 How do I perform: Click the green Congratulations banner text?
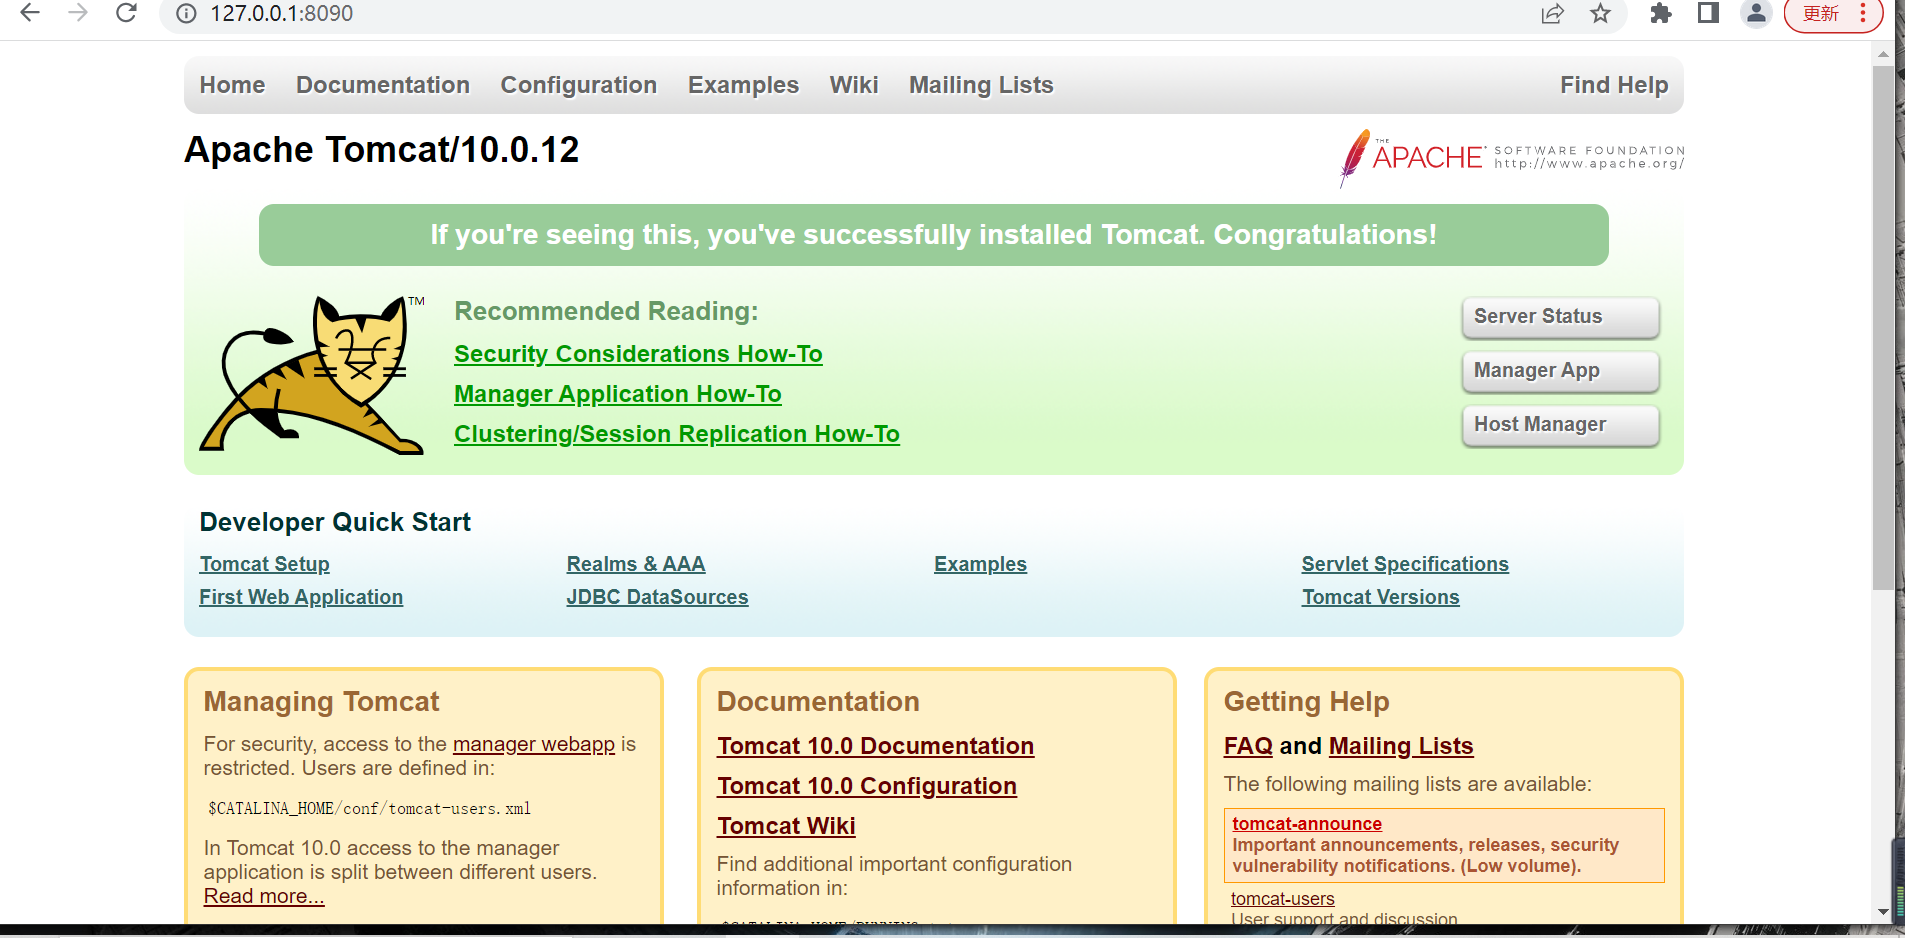pos(933,235)
